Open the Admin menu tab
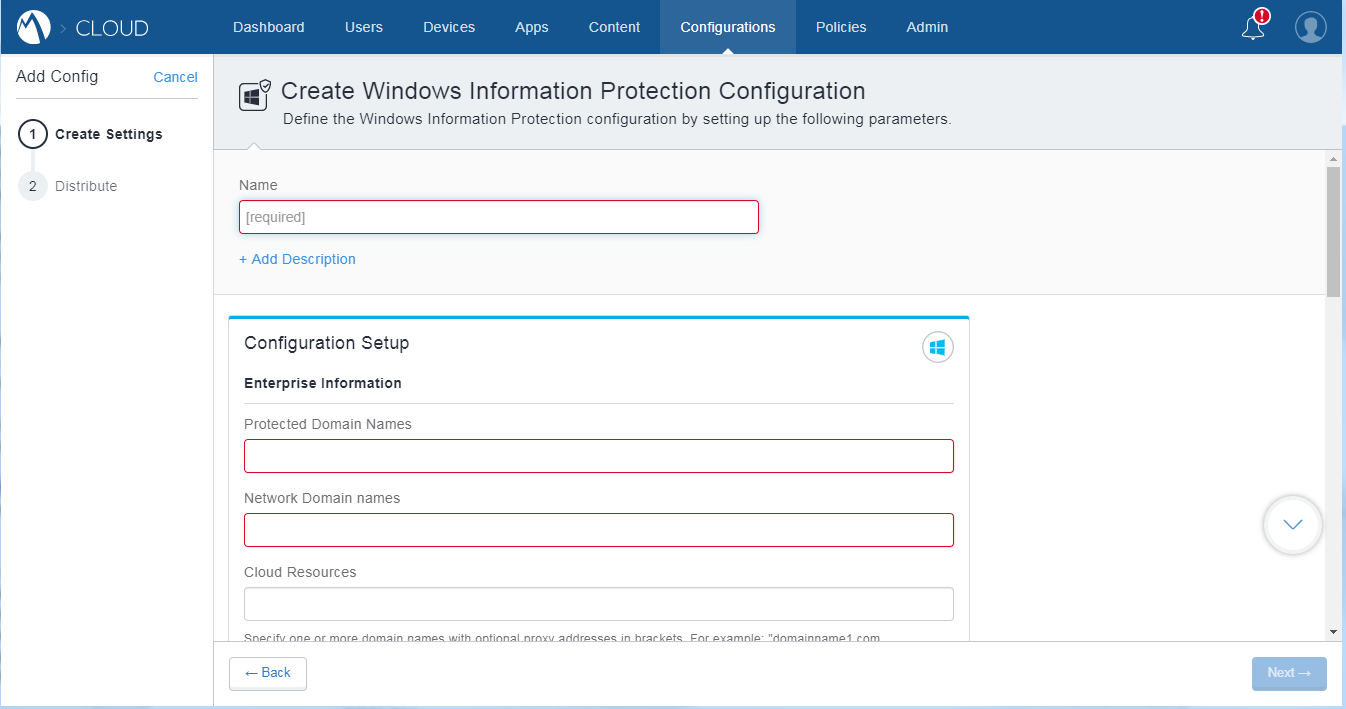1346x709 pixels. (927, 27)
